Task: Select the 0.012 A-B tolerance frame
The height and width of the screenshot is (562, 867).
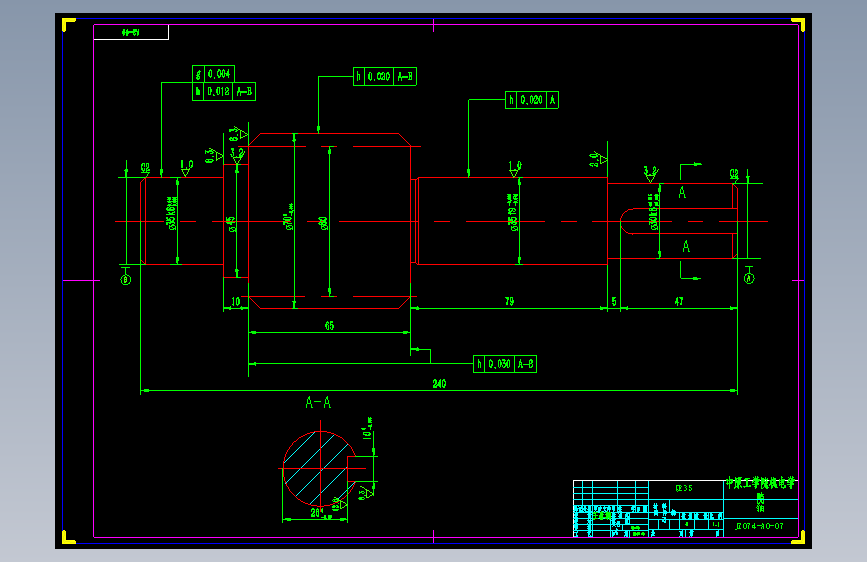Action: click(224, 91)
